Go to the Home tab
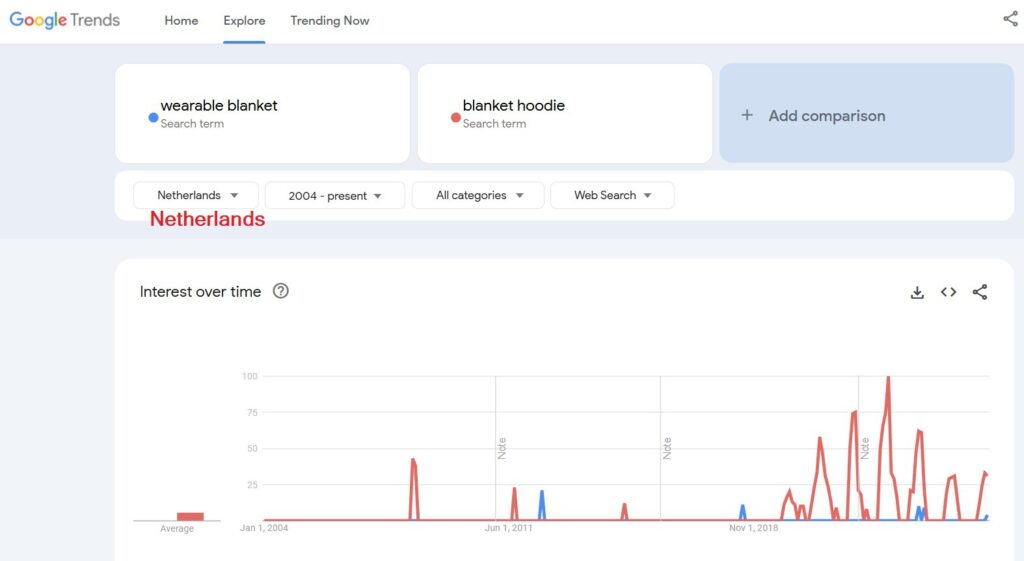 181,21
